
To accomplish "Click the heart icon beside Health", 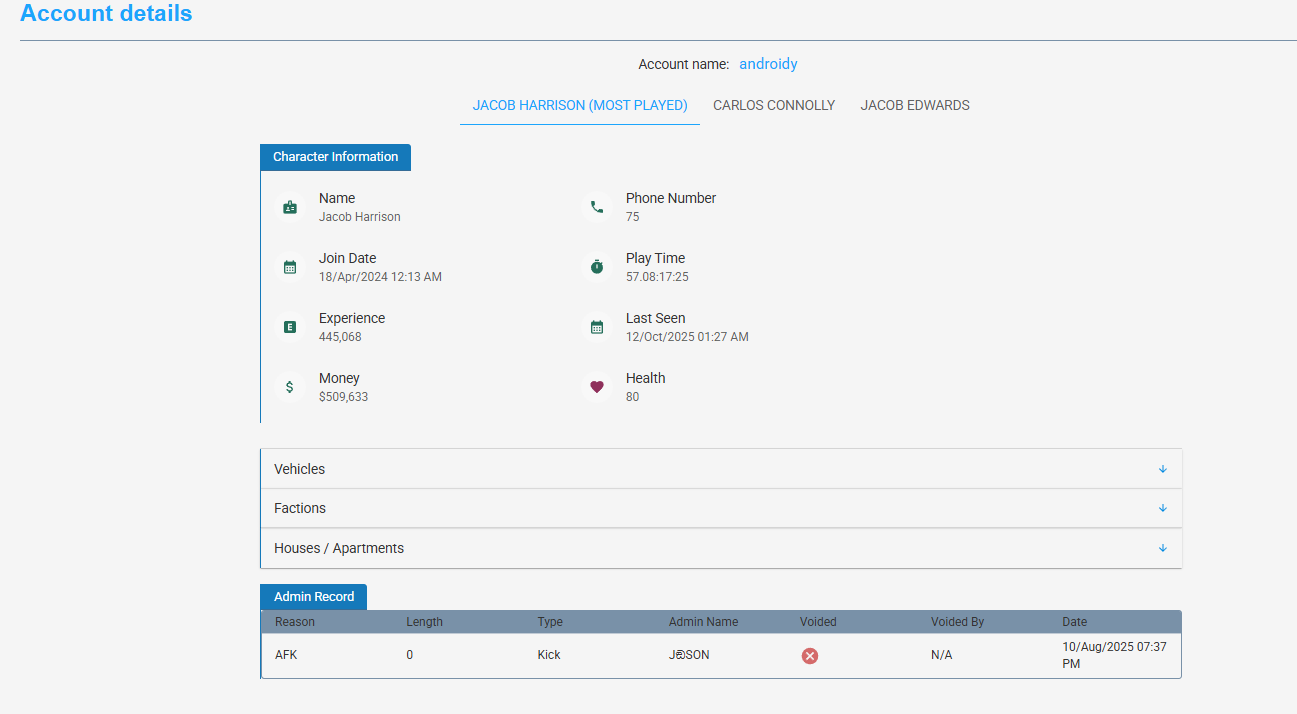I will [x=597, y=387].
